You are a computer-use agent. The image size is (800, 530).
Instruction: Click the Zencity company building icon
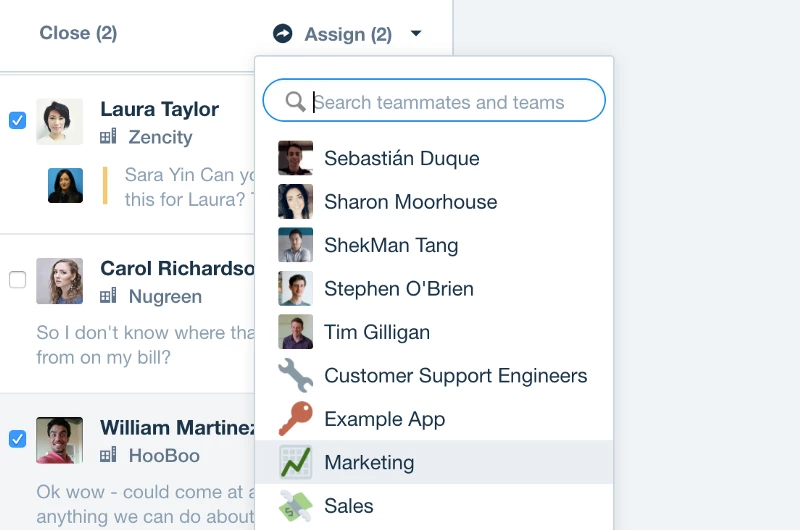coord(109,137)
